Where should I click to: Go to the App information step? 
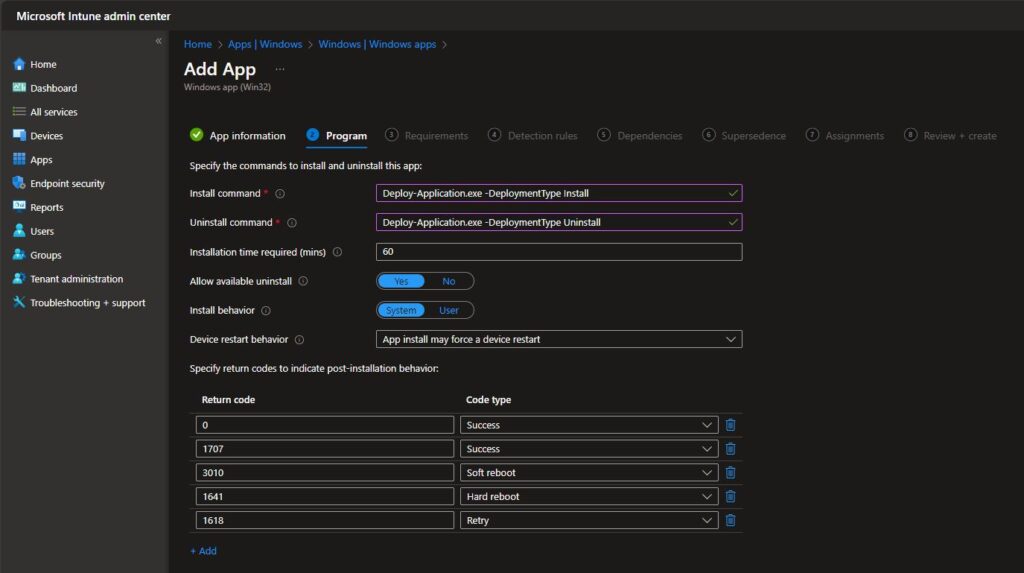click(x=238, y=135)
